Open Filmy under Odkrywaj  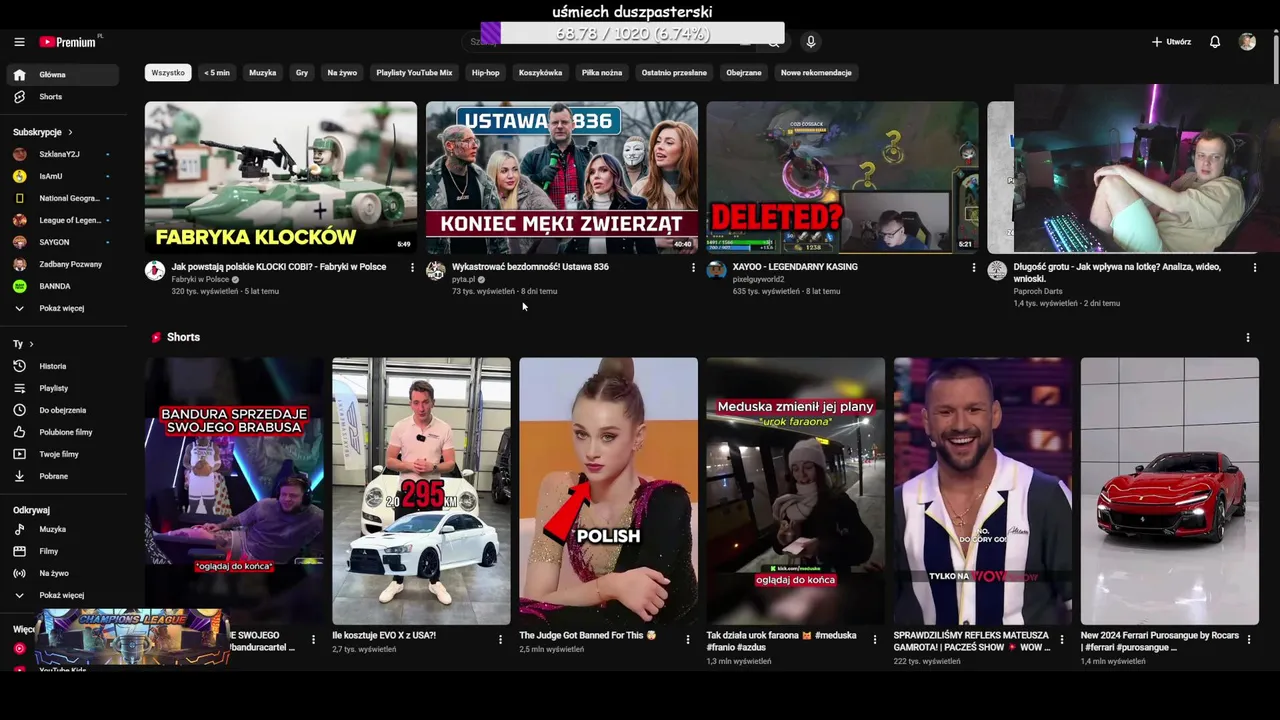tap(62, 551)
